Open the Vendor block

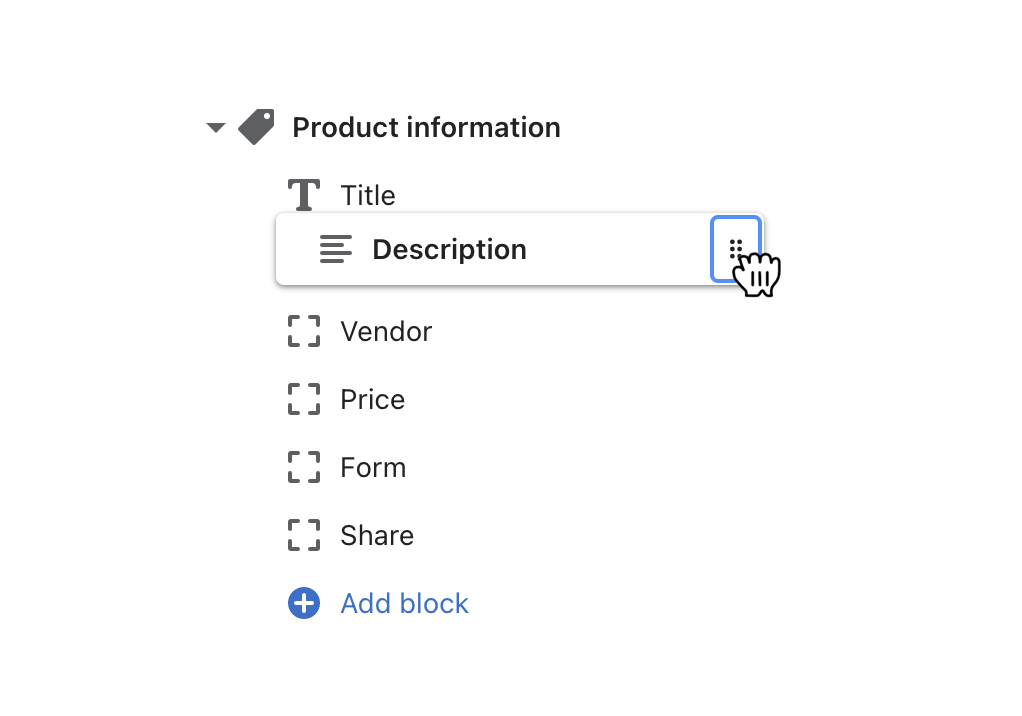tap(386, 331)
